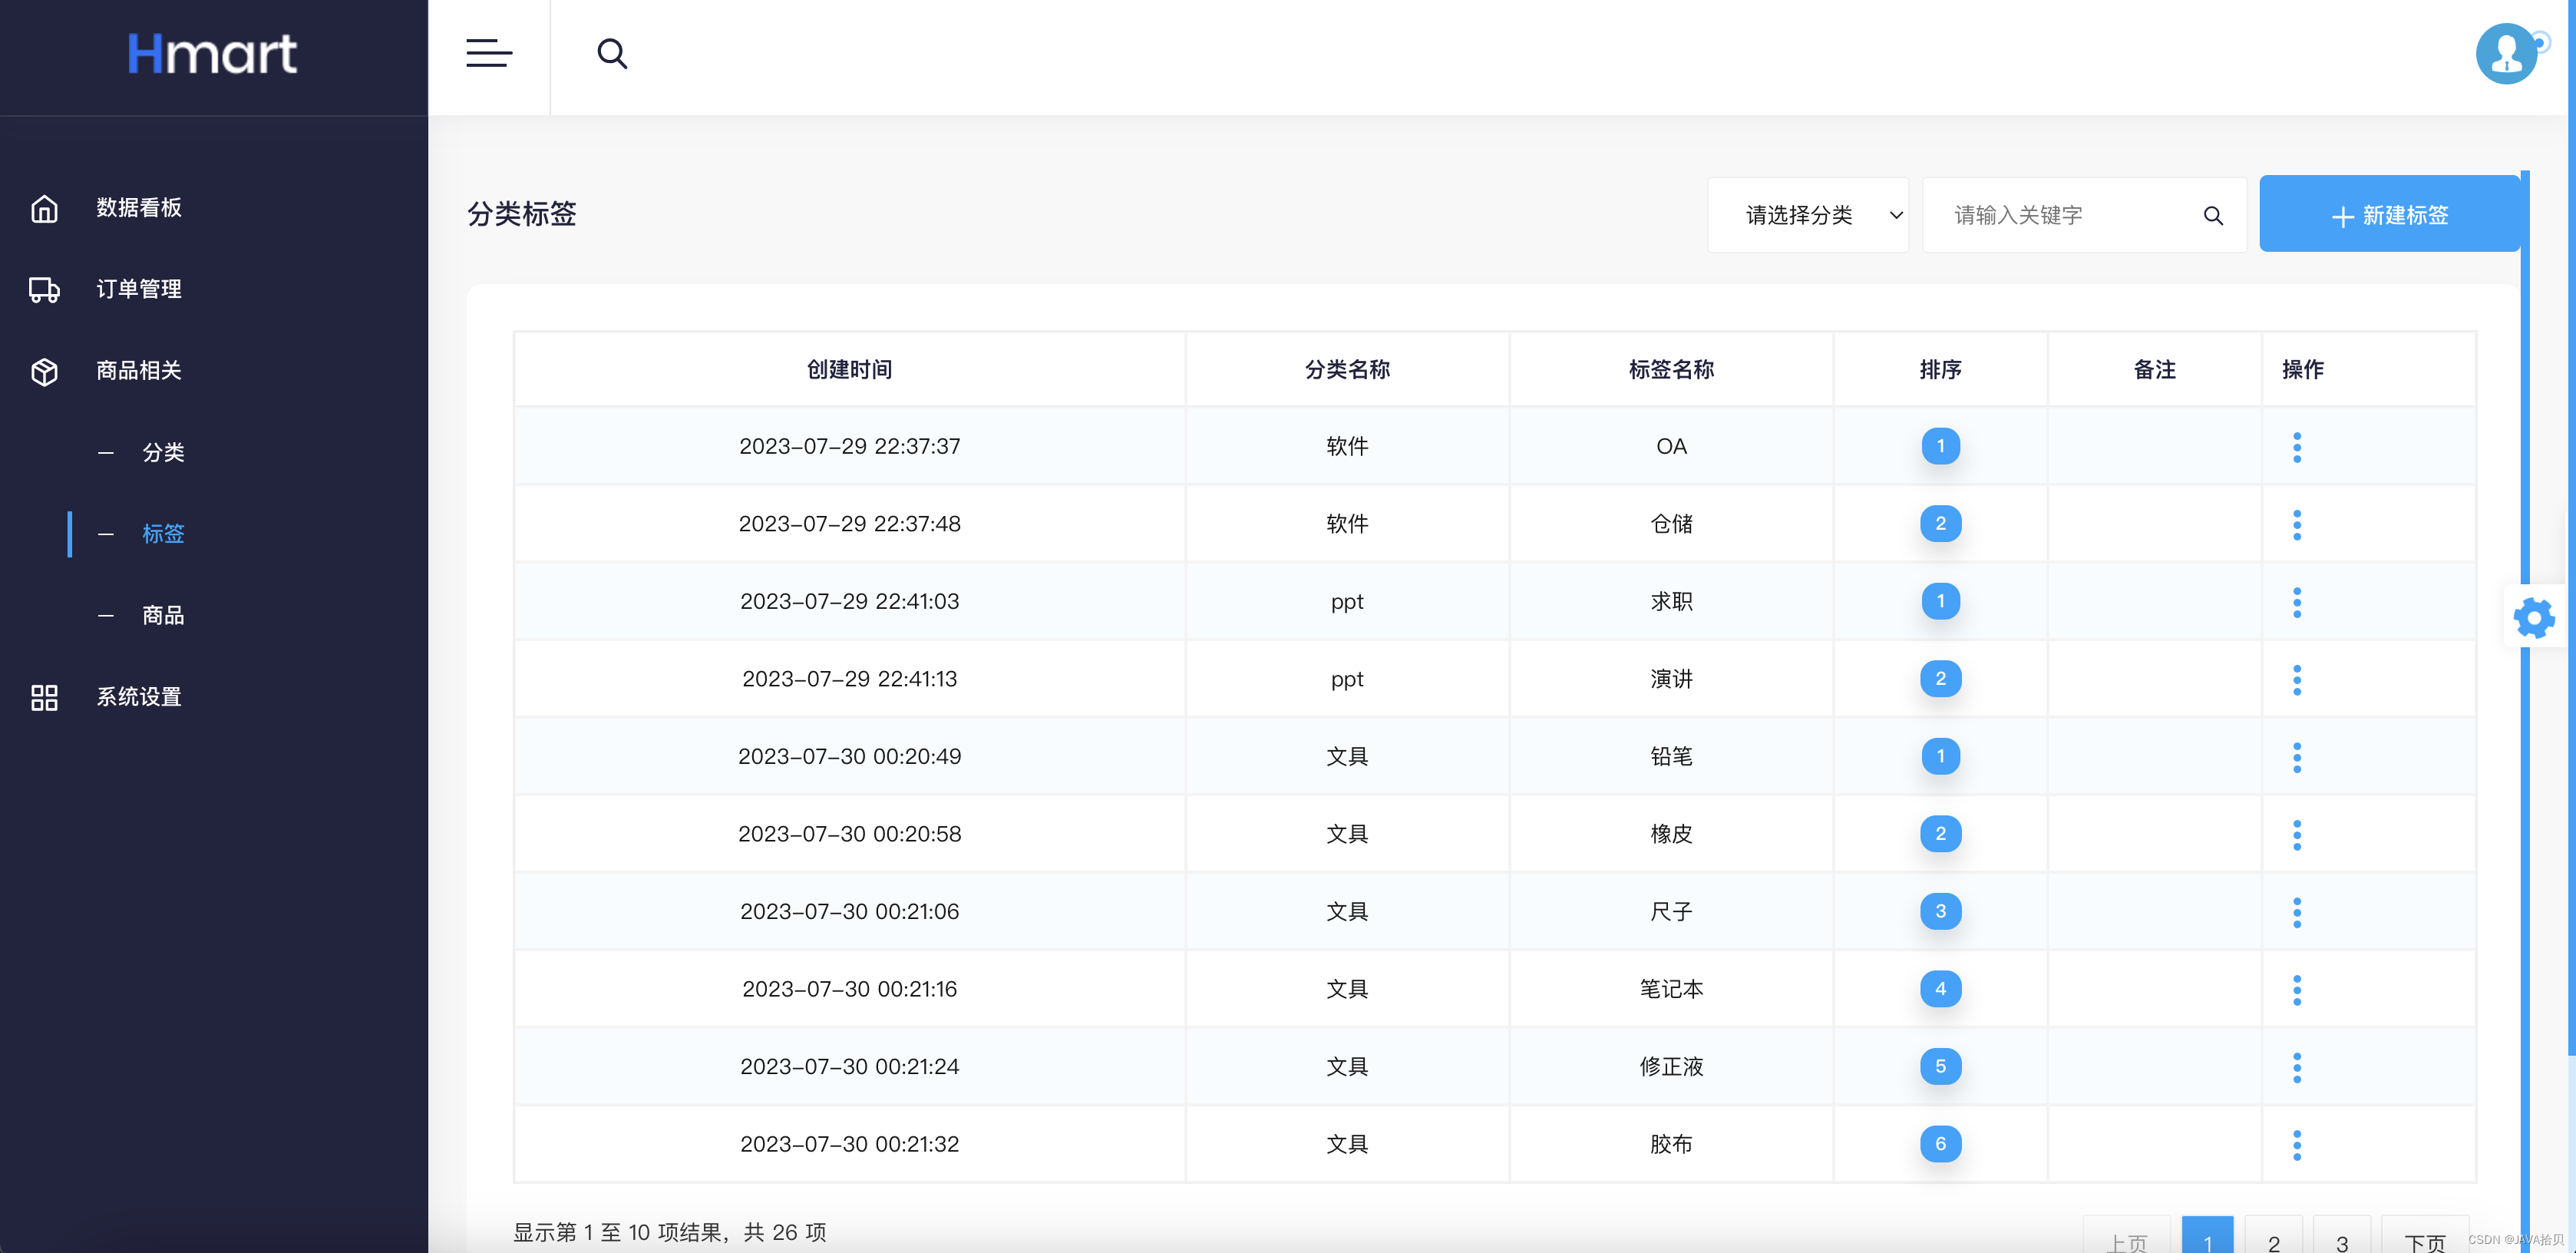Select the 标签 submenu item
Screen dimensions: 2576x1253
pyautogui.click(x=163, y=534)
